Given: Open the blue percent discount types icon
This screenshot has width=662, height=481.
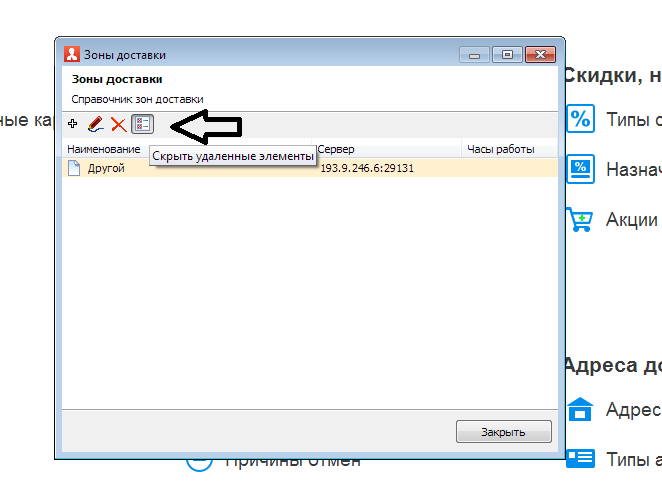Looking at the screenshot, I should [581, 119].
